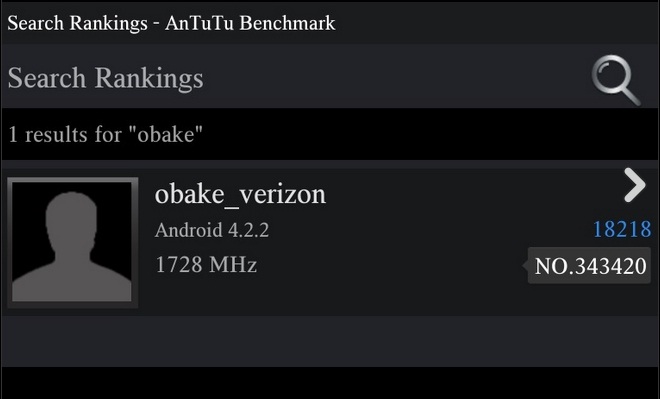
Task: Click the Android 4.2.2 version label
Action: tap(212, 230)
